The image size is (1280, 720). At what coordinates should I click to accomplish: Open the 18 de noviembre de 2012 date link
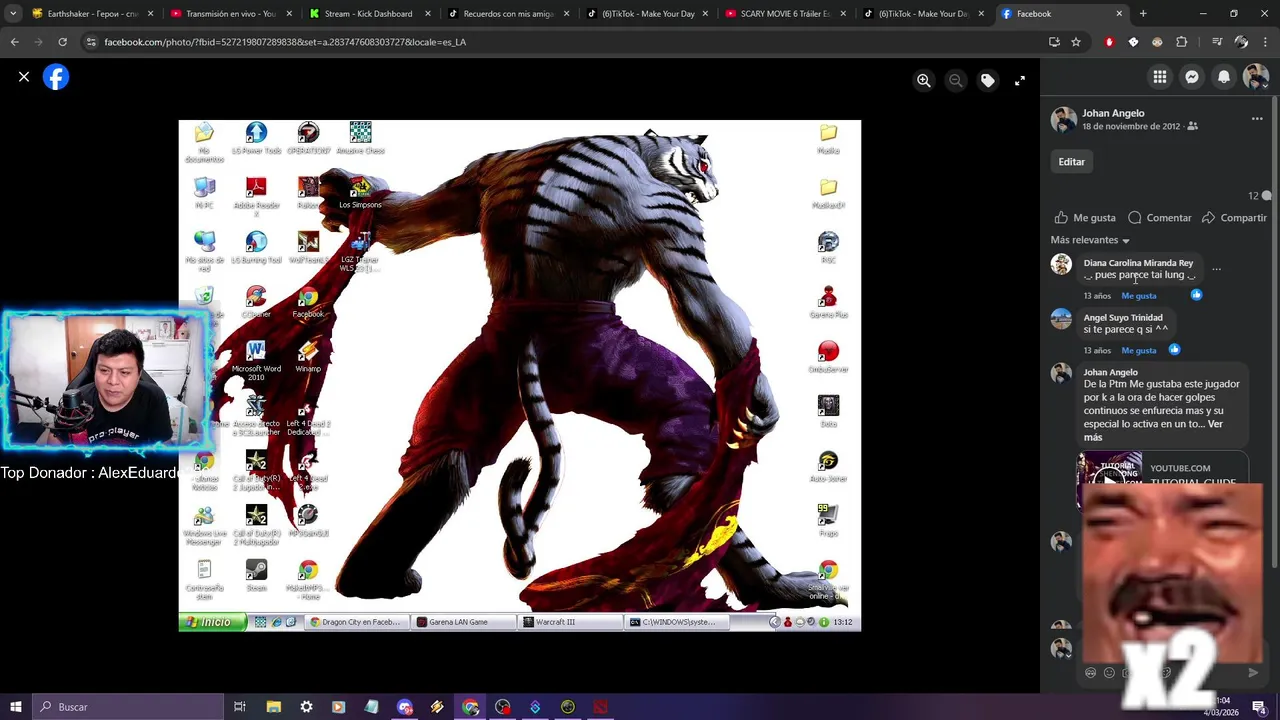pos(1131,127)
